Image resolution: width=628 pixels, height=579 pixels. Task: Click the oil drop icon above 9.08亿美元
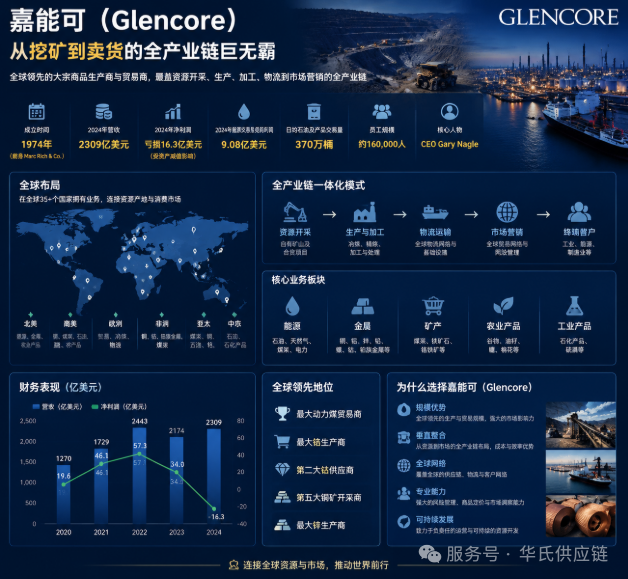(244, 112)
